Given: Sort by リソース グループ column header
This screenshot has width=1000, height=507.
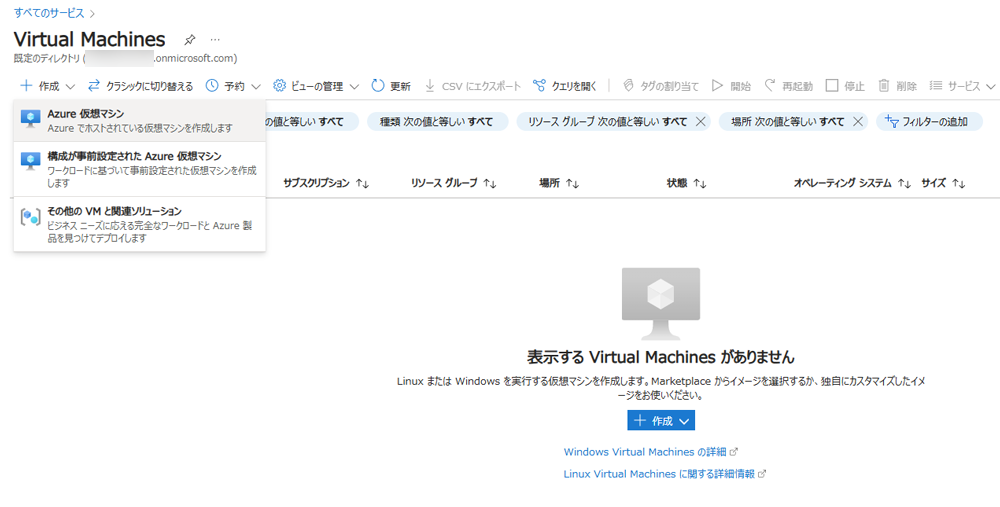Looking at the screenshot, I should tap(454, 184).
